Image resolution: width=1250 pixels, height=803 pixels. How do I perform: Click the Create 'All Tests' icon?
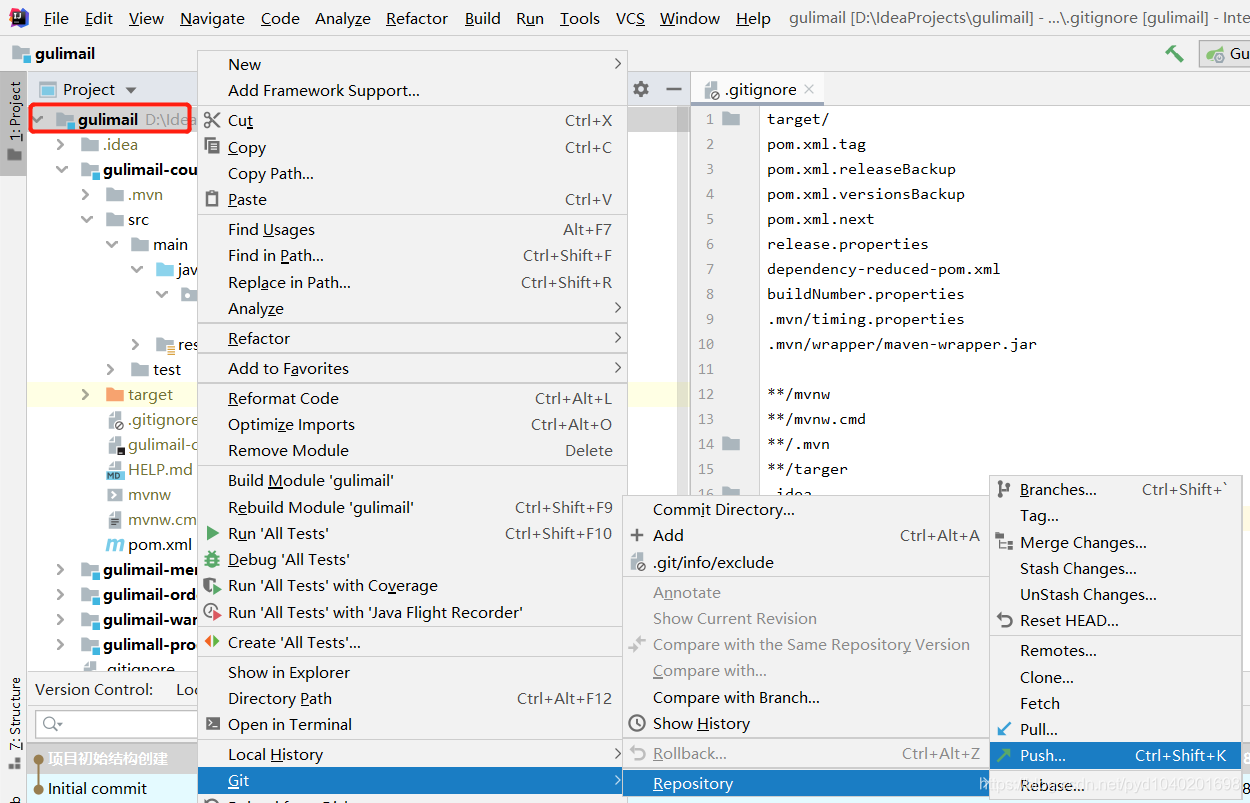(211, 642)
